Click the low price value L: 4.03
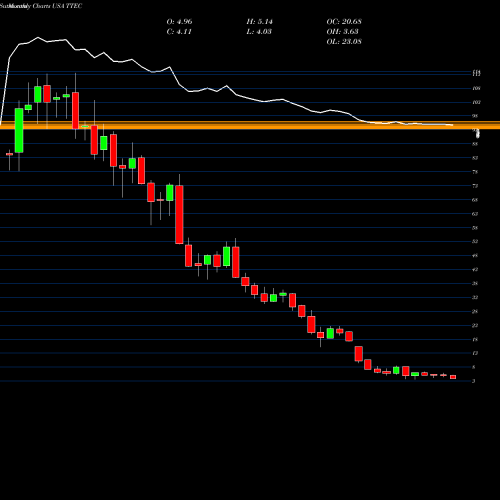The width and height of the screenshot is (500, 500). 259,32
